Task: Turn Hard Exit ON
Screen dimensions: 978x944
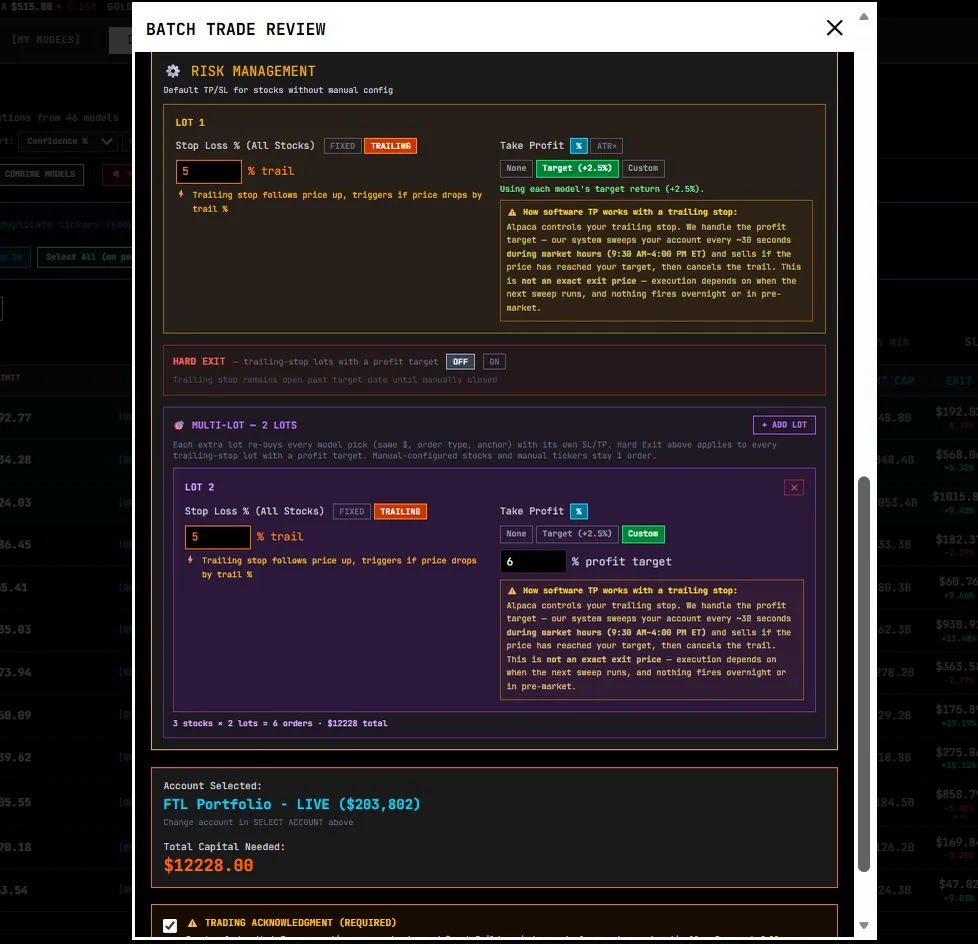Action: click(x=494, y=362)
